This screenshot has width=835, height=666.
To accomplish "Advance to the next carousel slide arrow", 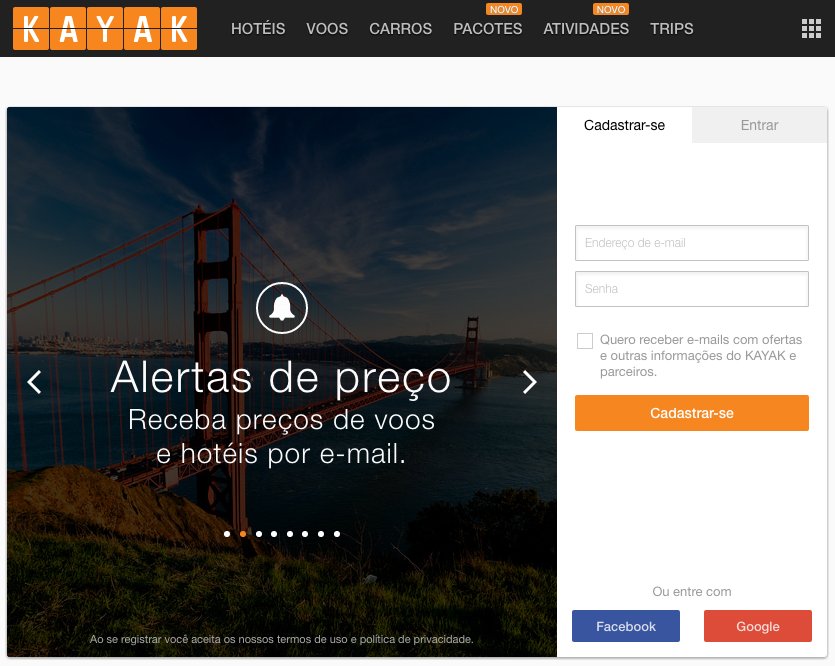I will click(529, 383).
